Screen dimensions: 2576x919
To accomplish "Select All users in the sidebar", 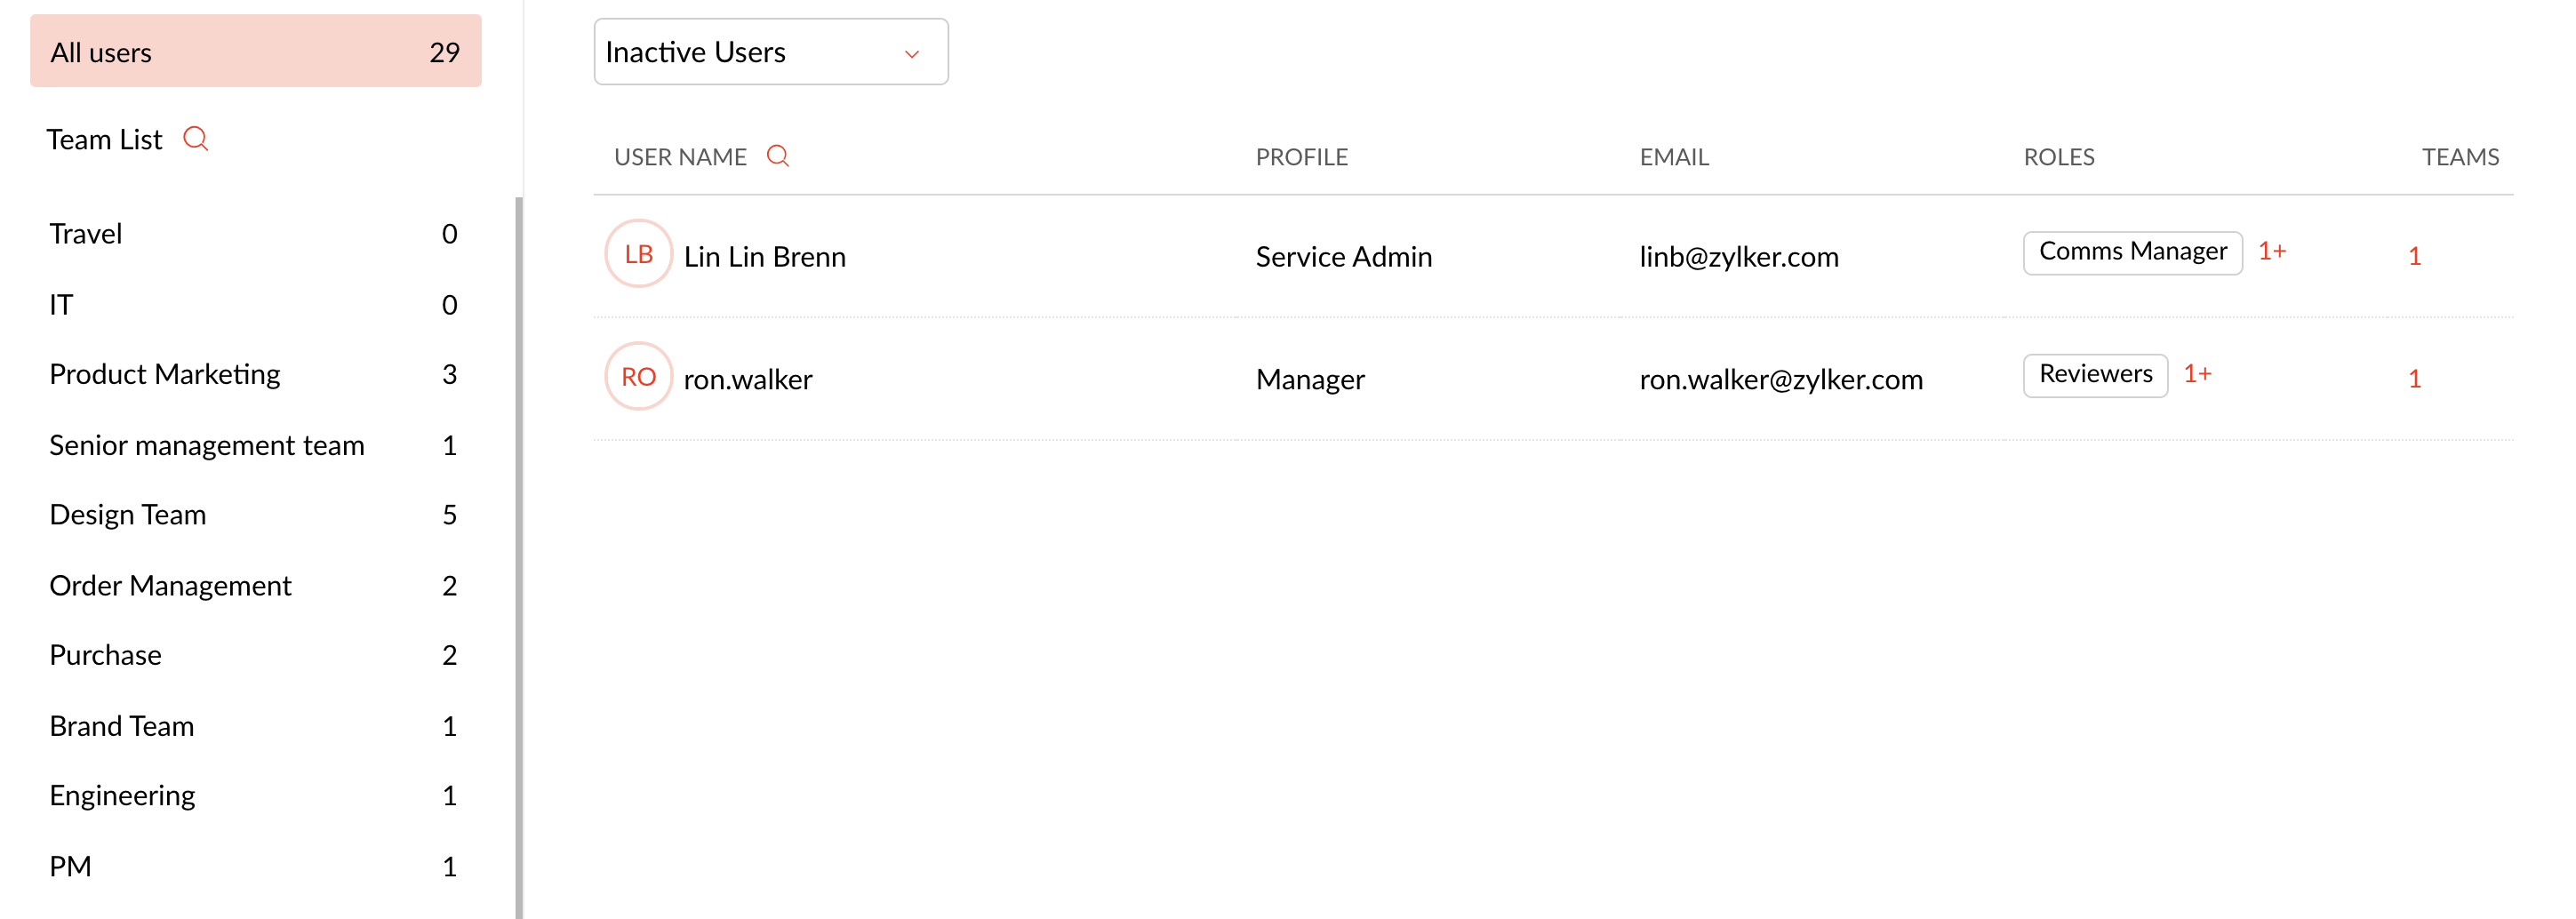I will click(x=255, y=52).
